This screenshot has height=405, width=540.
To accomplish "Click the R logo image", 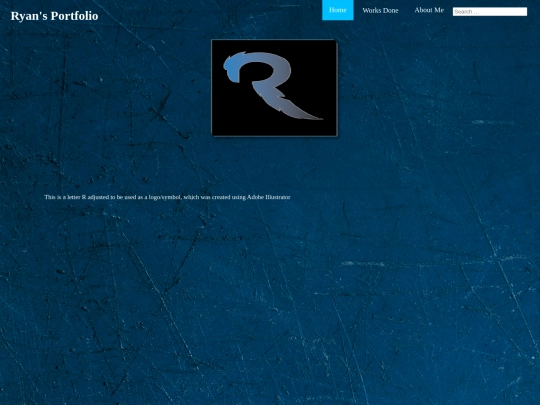I will point(274,88).
